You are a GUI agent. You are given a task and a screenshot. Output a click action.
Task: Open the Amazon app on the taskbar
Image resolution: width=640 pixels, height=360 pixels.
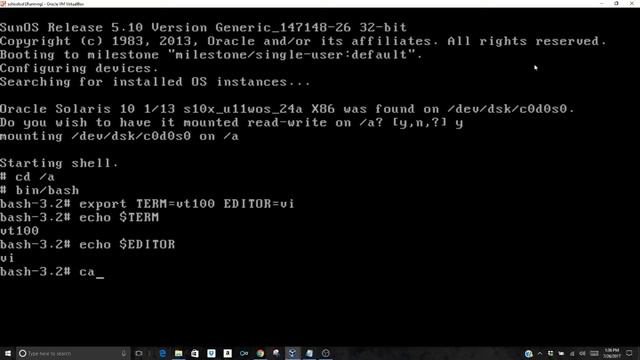click(x=227, y=353)
